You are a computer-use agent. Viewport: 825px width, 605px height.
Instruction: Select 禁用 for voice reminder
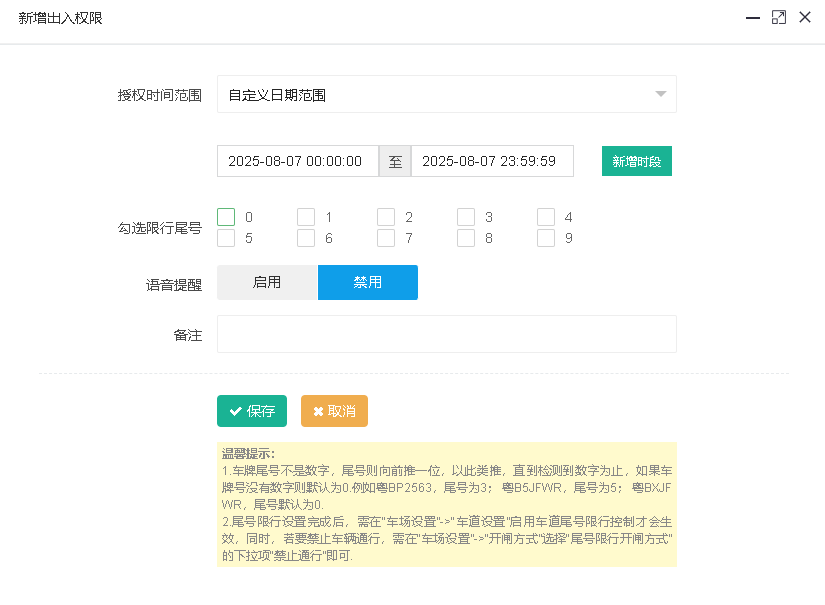(368, 283)
